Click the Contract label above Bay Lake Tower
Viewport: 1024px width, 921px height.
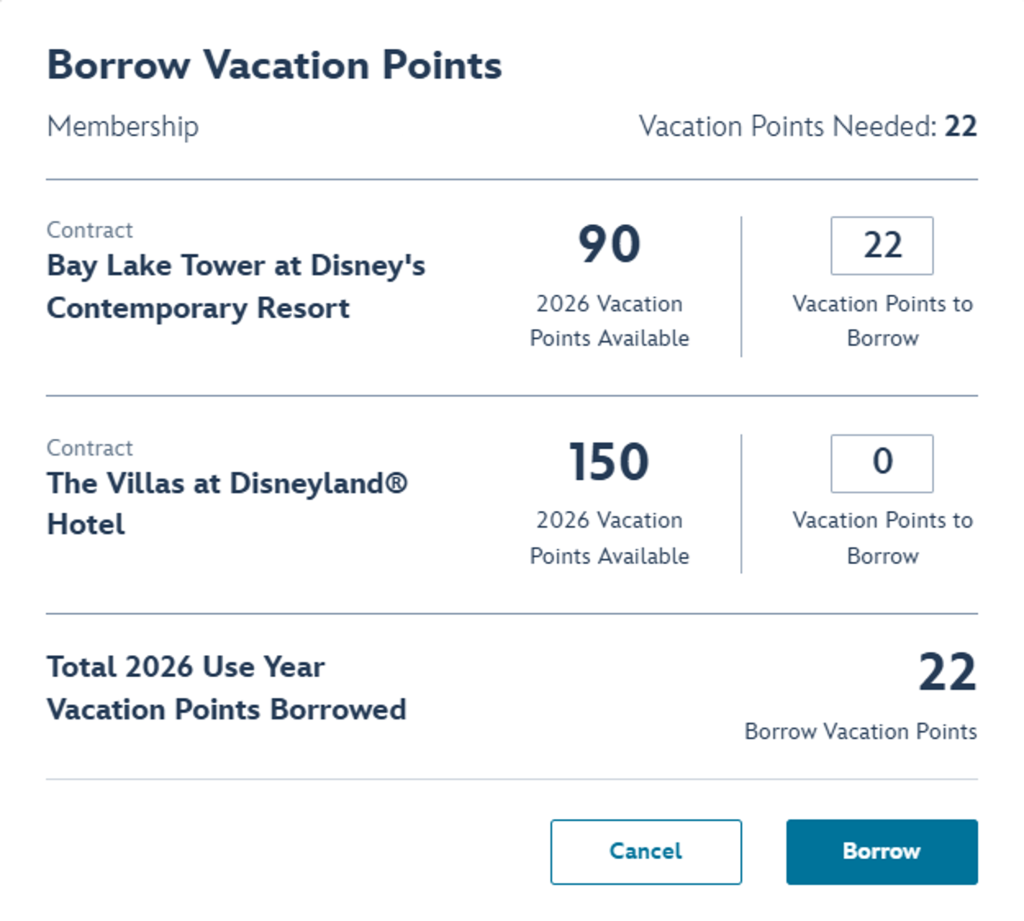(x=89, y=230)
